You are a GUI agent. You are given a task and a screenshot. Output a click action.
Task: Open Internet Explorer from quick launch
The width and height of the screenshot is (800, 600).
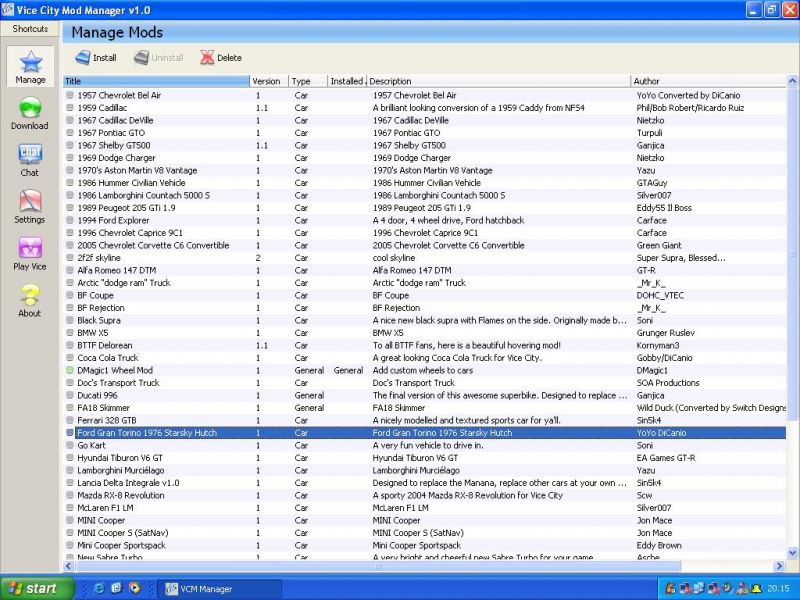(99, 588)
